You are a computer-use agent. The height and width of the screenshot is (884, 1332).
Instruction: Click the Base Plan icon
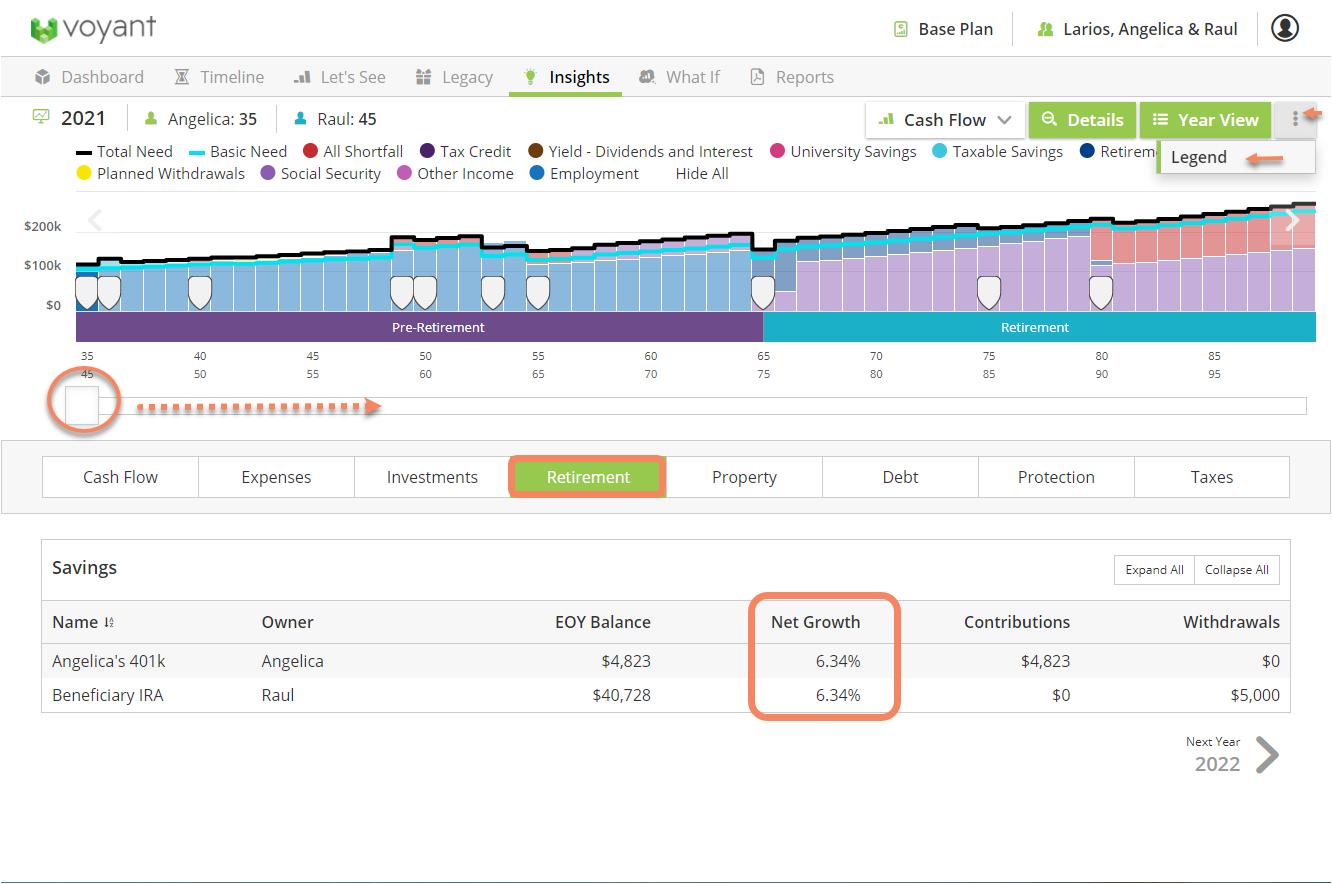coord(901,29)
